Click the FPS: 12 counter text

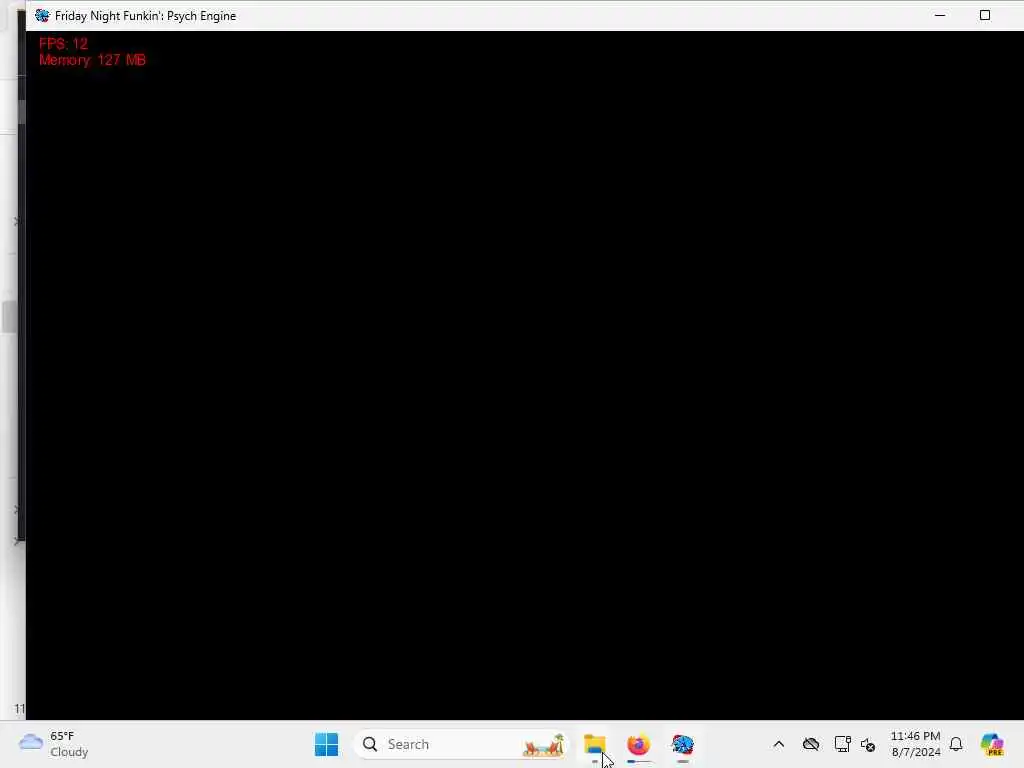63,44
